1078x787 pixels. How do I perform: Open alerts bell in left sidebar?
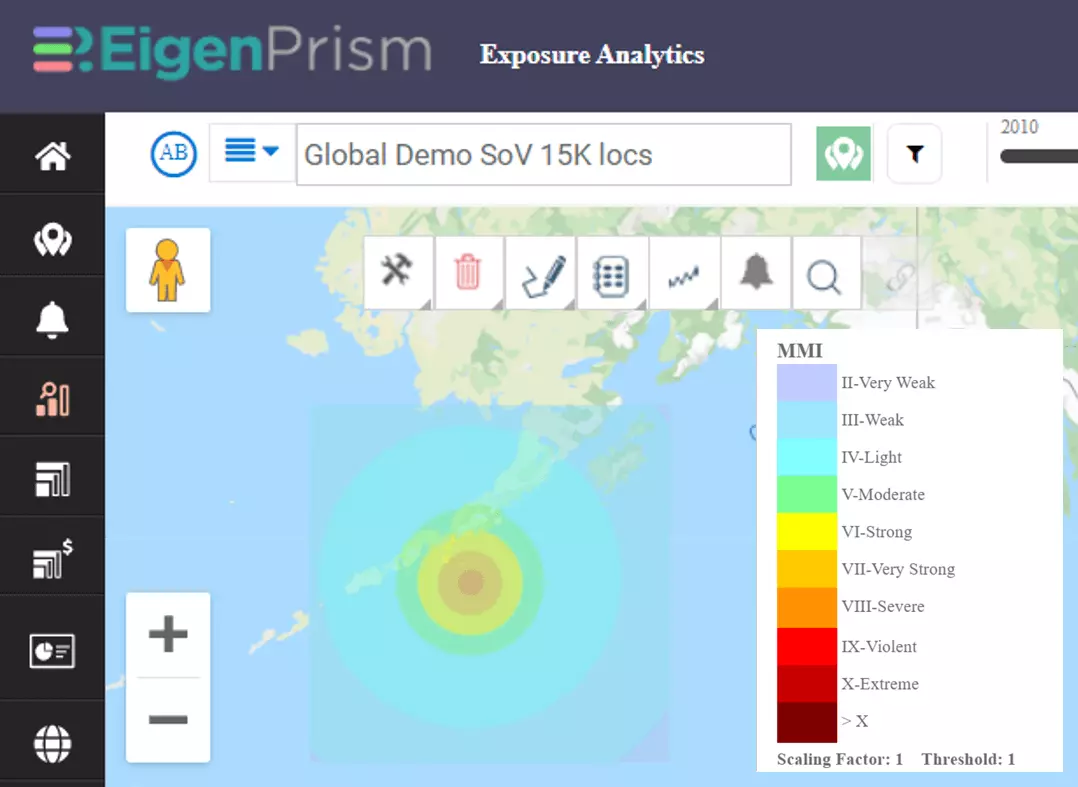pos(52,320)
